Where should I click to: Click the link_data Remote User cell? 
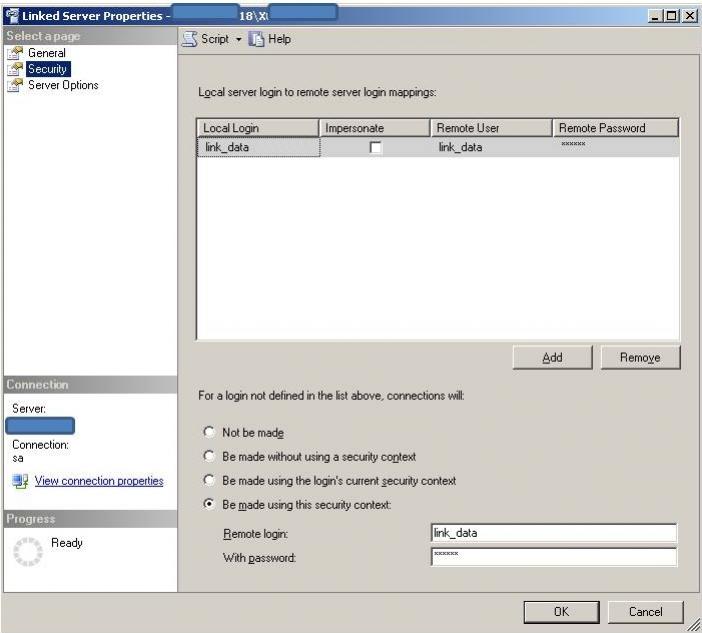(491, 147)
